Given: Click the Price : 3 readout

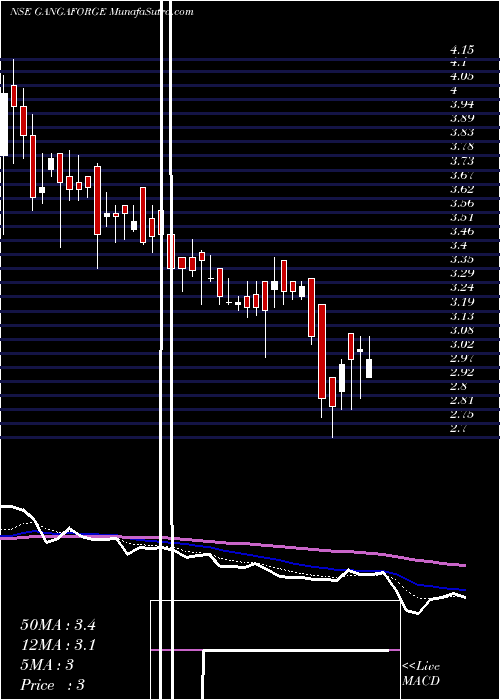Looking at the screenshot, I should tap(53, 685).
